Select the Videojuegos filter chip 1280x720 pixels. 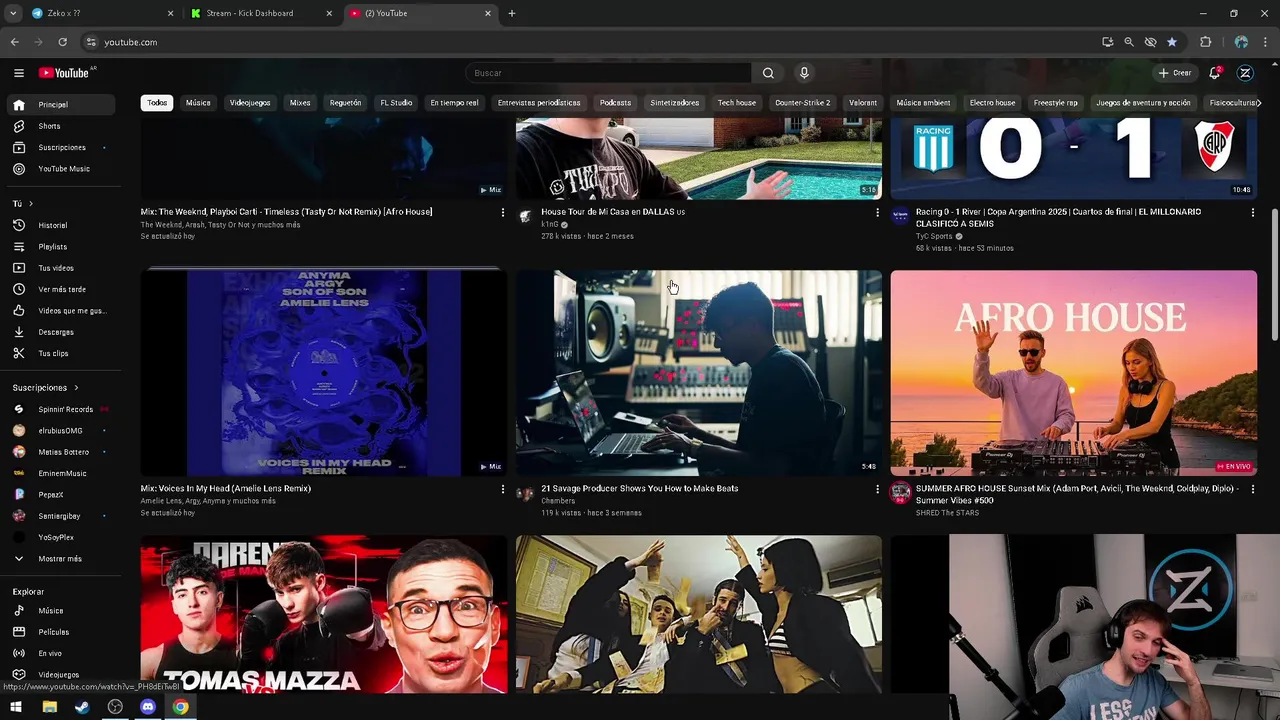(250, 103)
